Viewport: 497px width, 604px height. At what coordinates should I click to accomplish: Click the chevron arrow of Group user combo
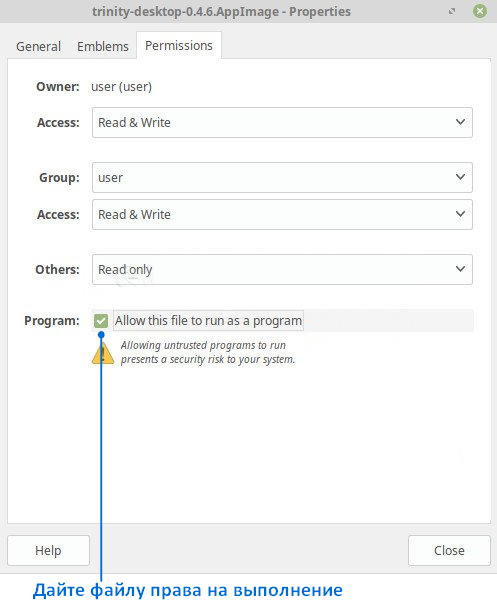(460, 177)
